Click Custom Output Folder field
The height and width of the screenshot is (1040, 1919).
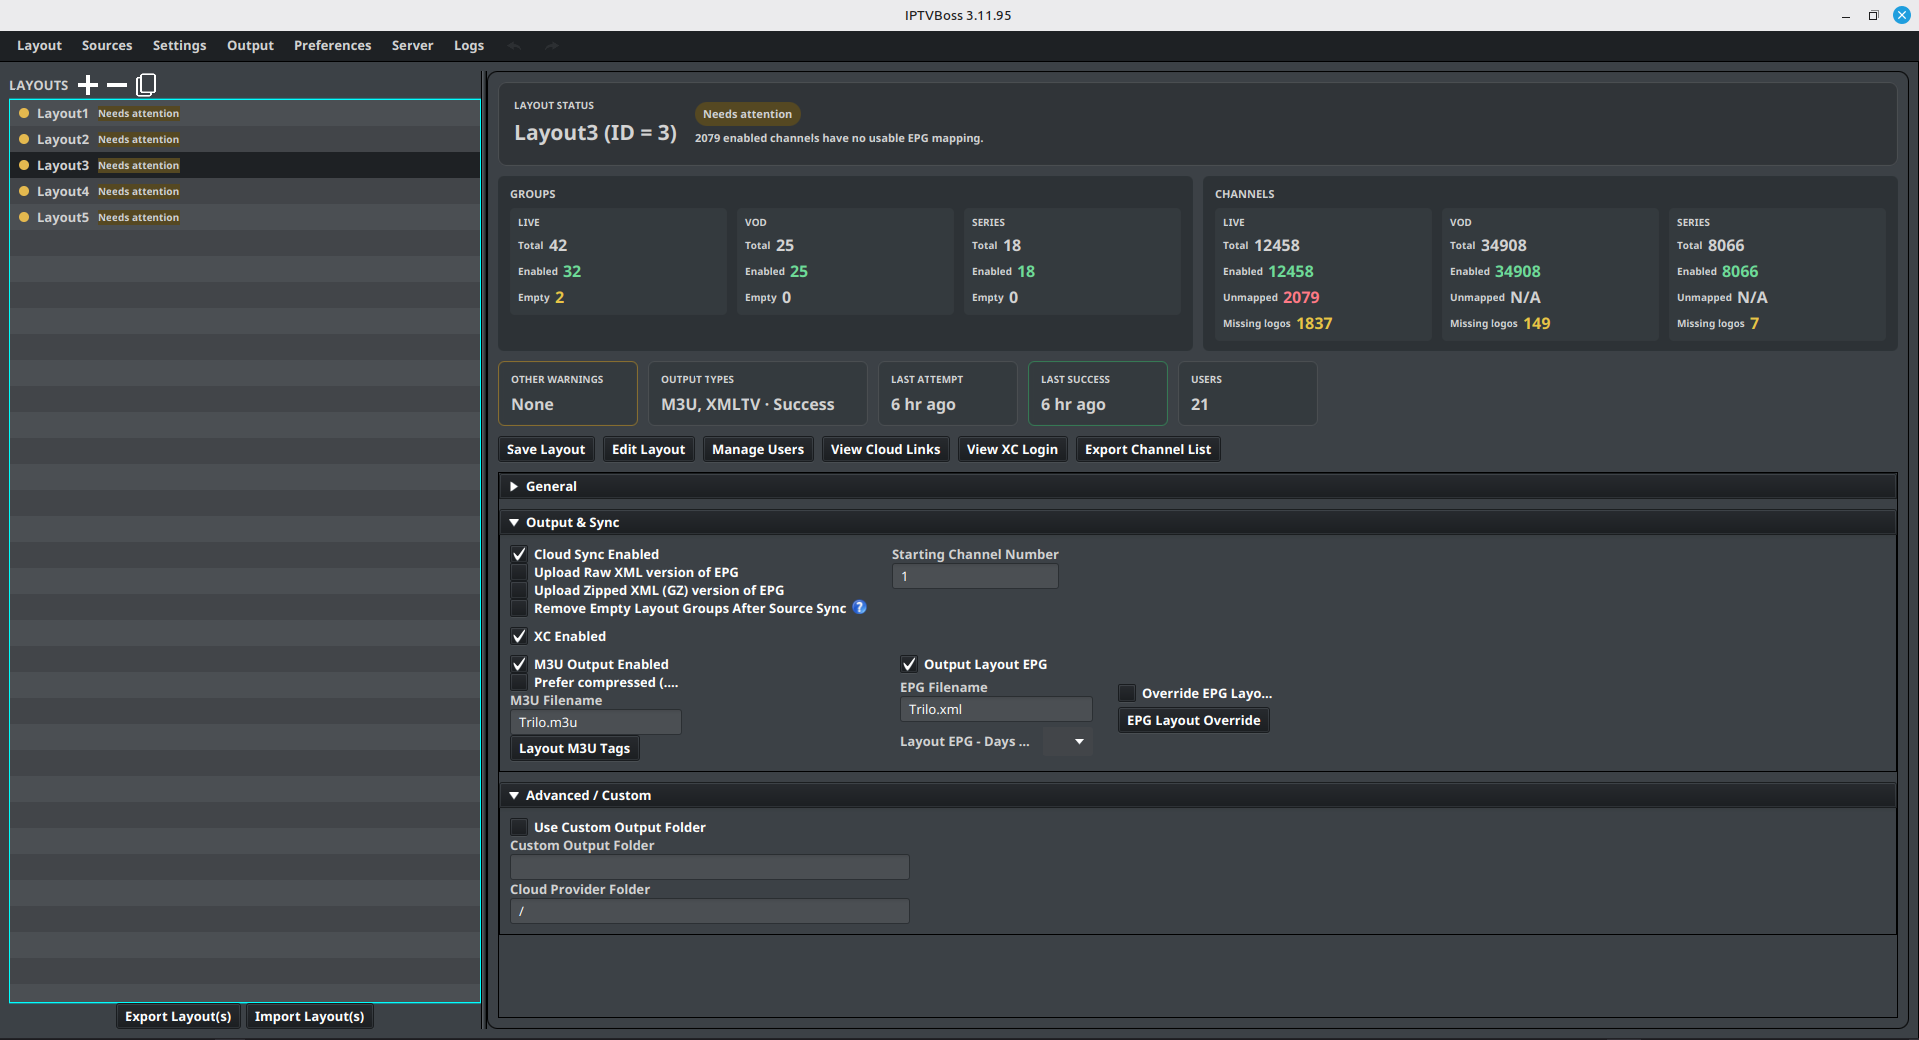click(x=710, y=867)
